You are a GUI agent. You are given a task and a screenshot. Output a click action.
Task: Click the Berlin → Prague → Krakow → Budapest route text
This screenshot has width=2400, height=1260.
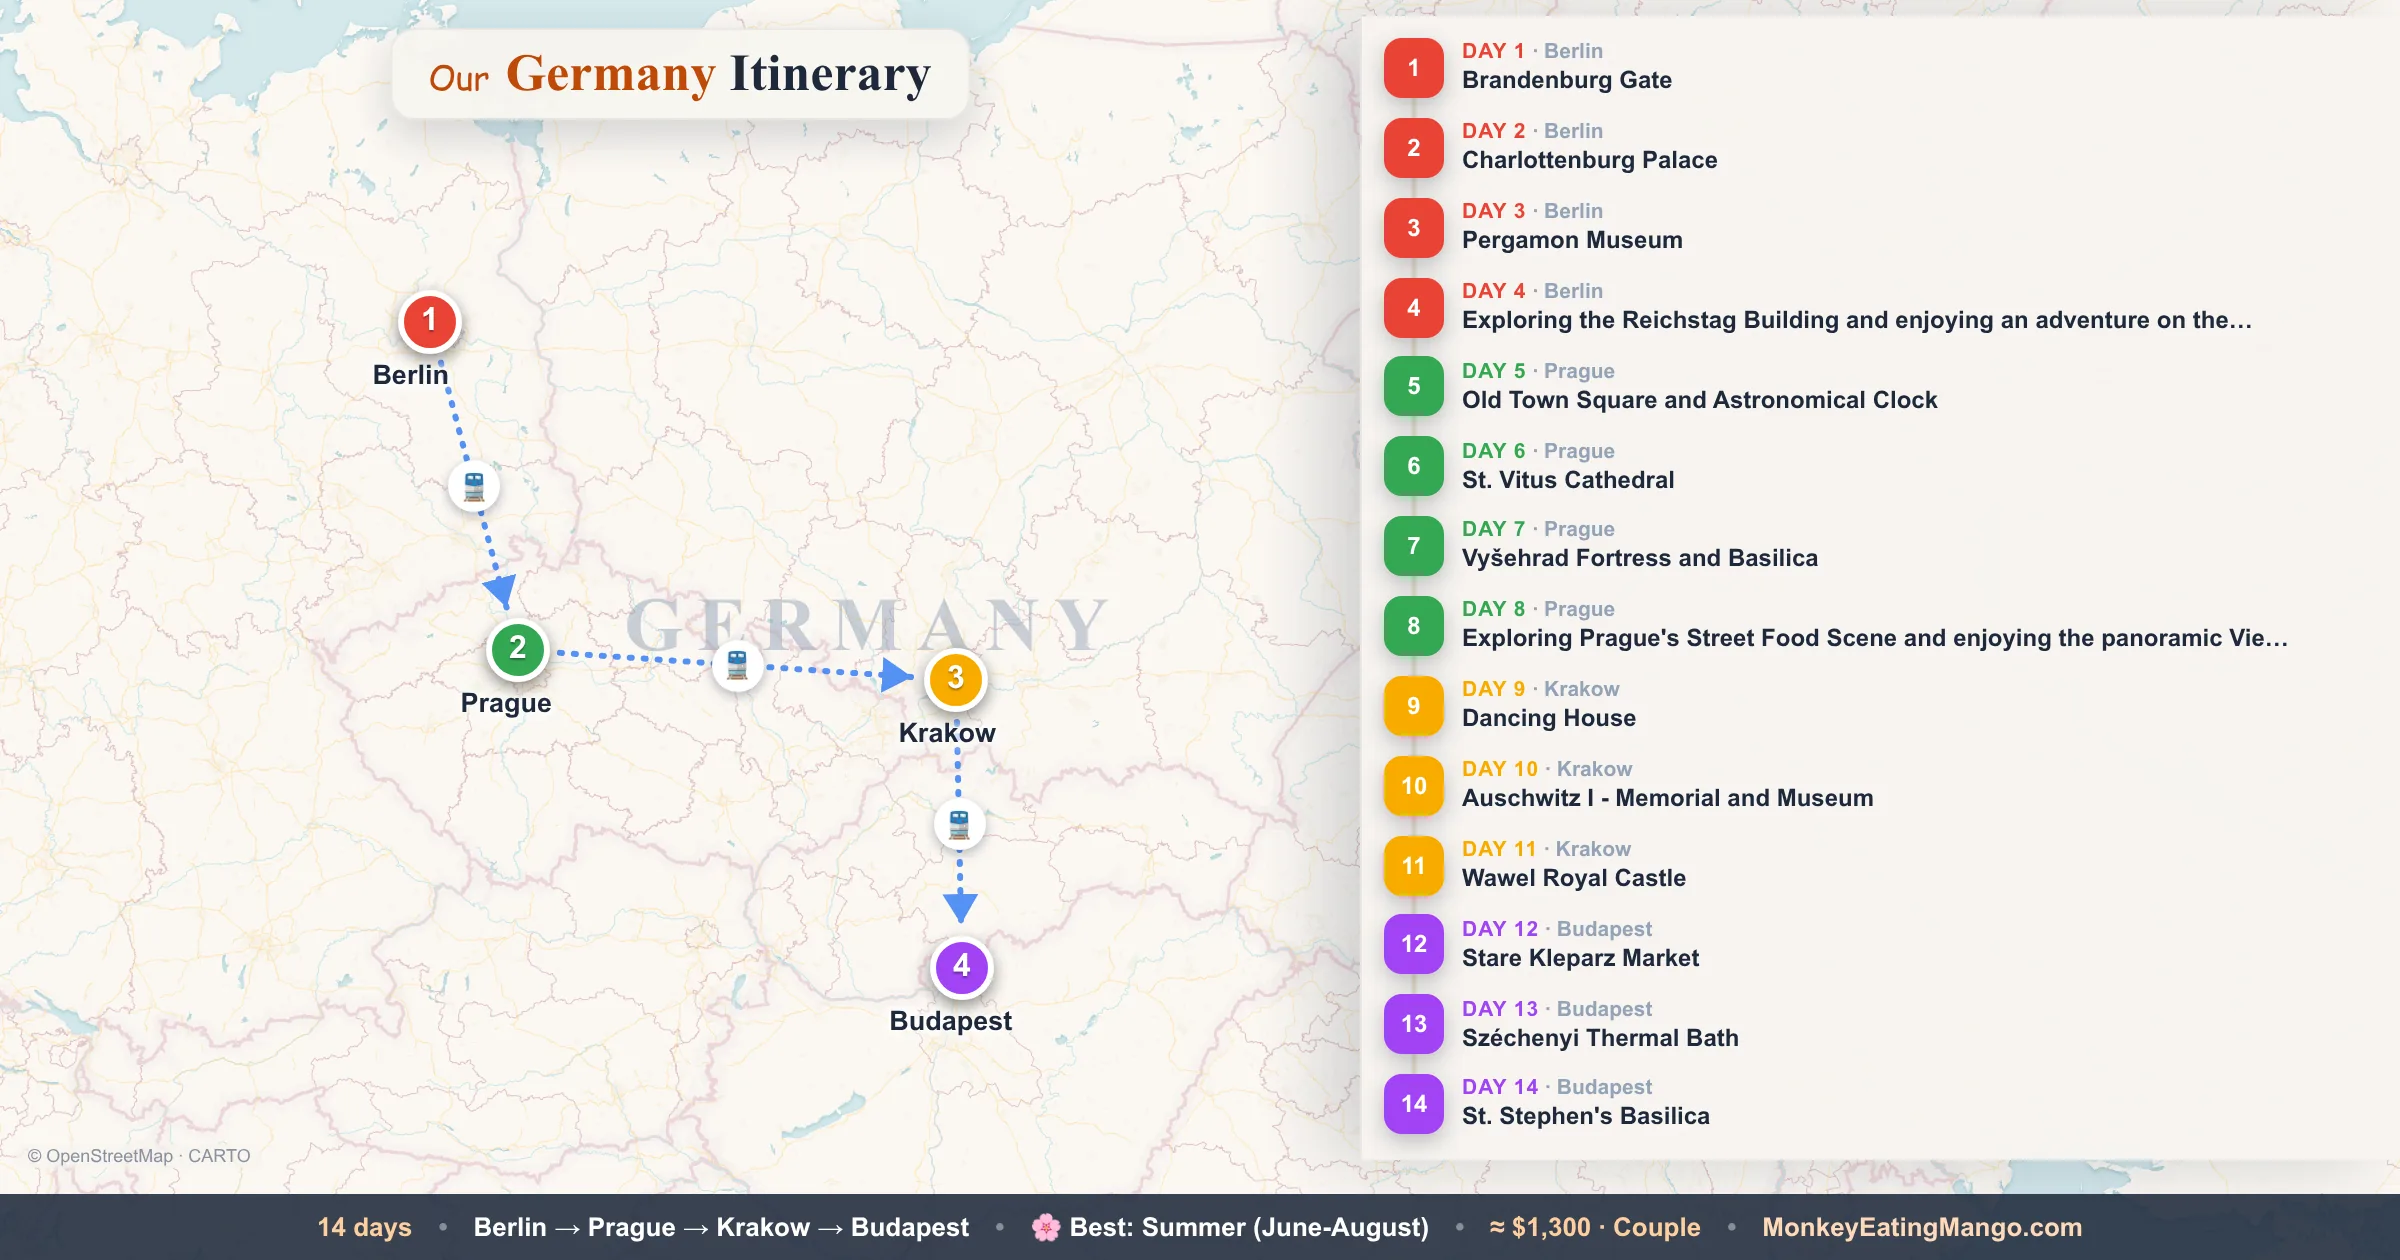(x=721, y=1227)
